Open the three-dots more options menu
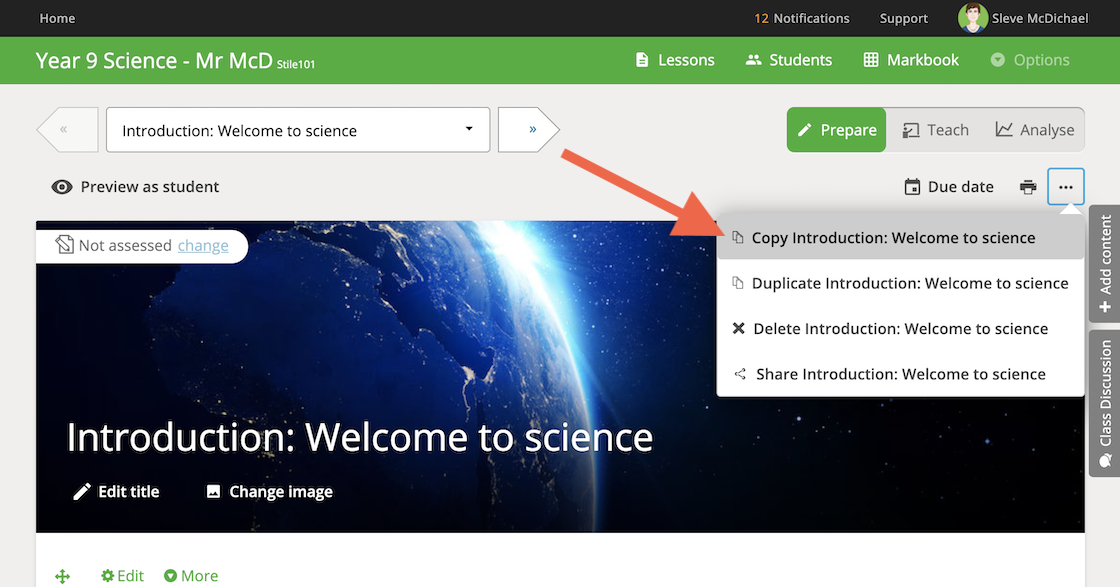 click(x=1066, y=187)
